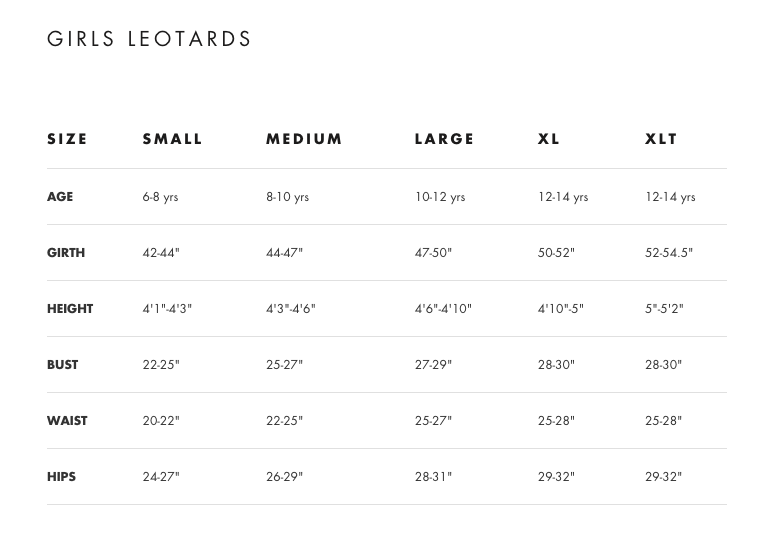Click the BUST row label
The image size is (765, 550).
(x=62, y=365)
